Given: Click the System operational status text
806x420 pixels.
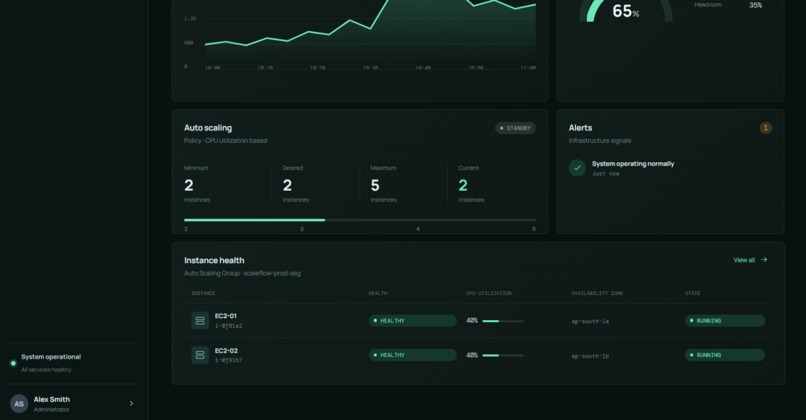Looking at the screenshot, I should 51,357.
